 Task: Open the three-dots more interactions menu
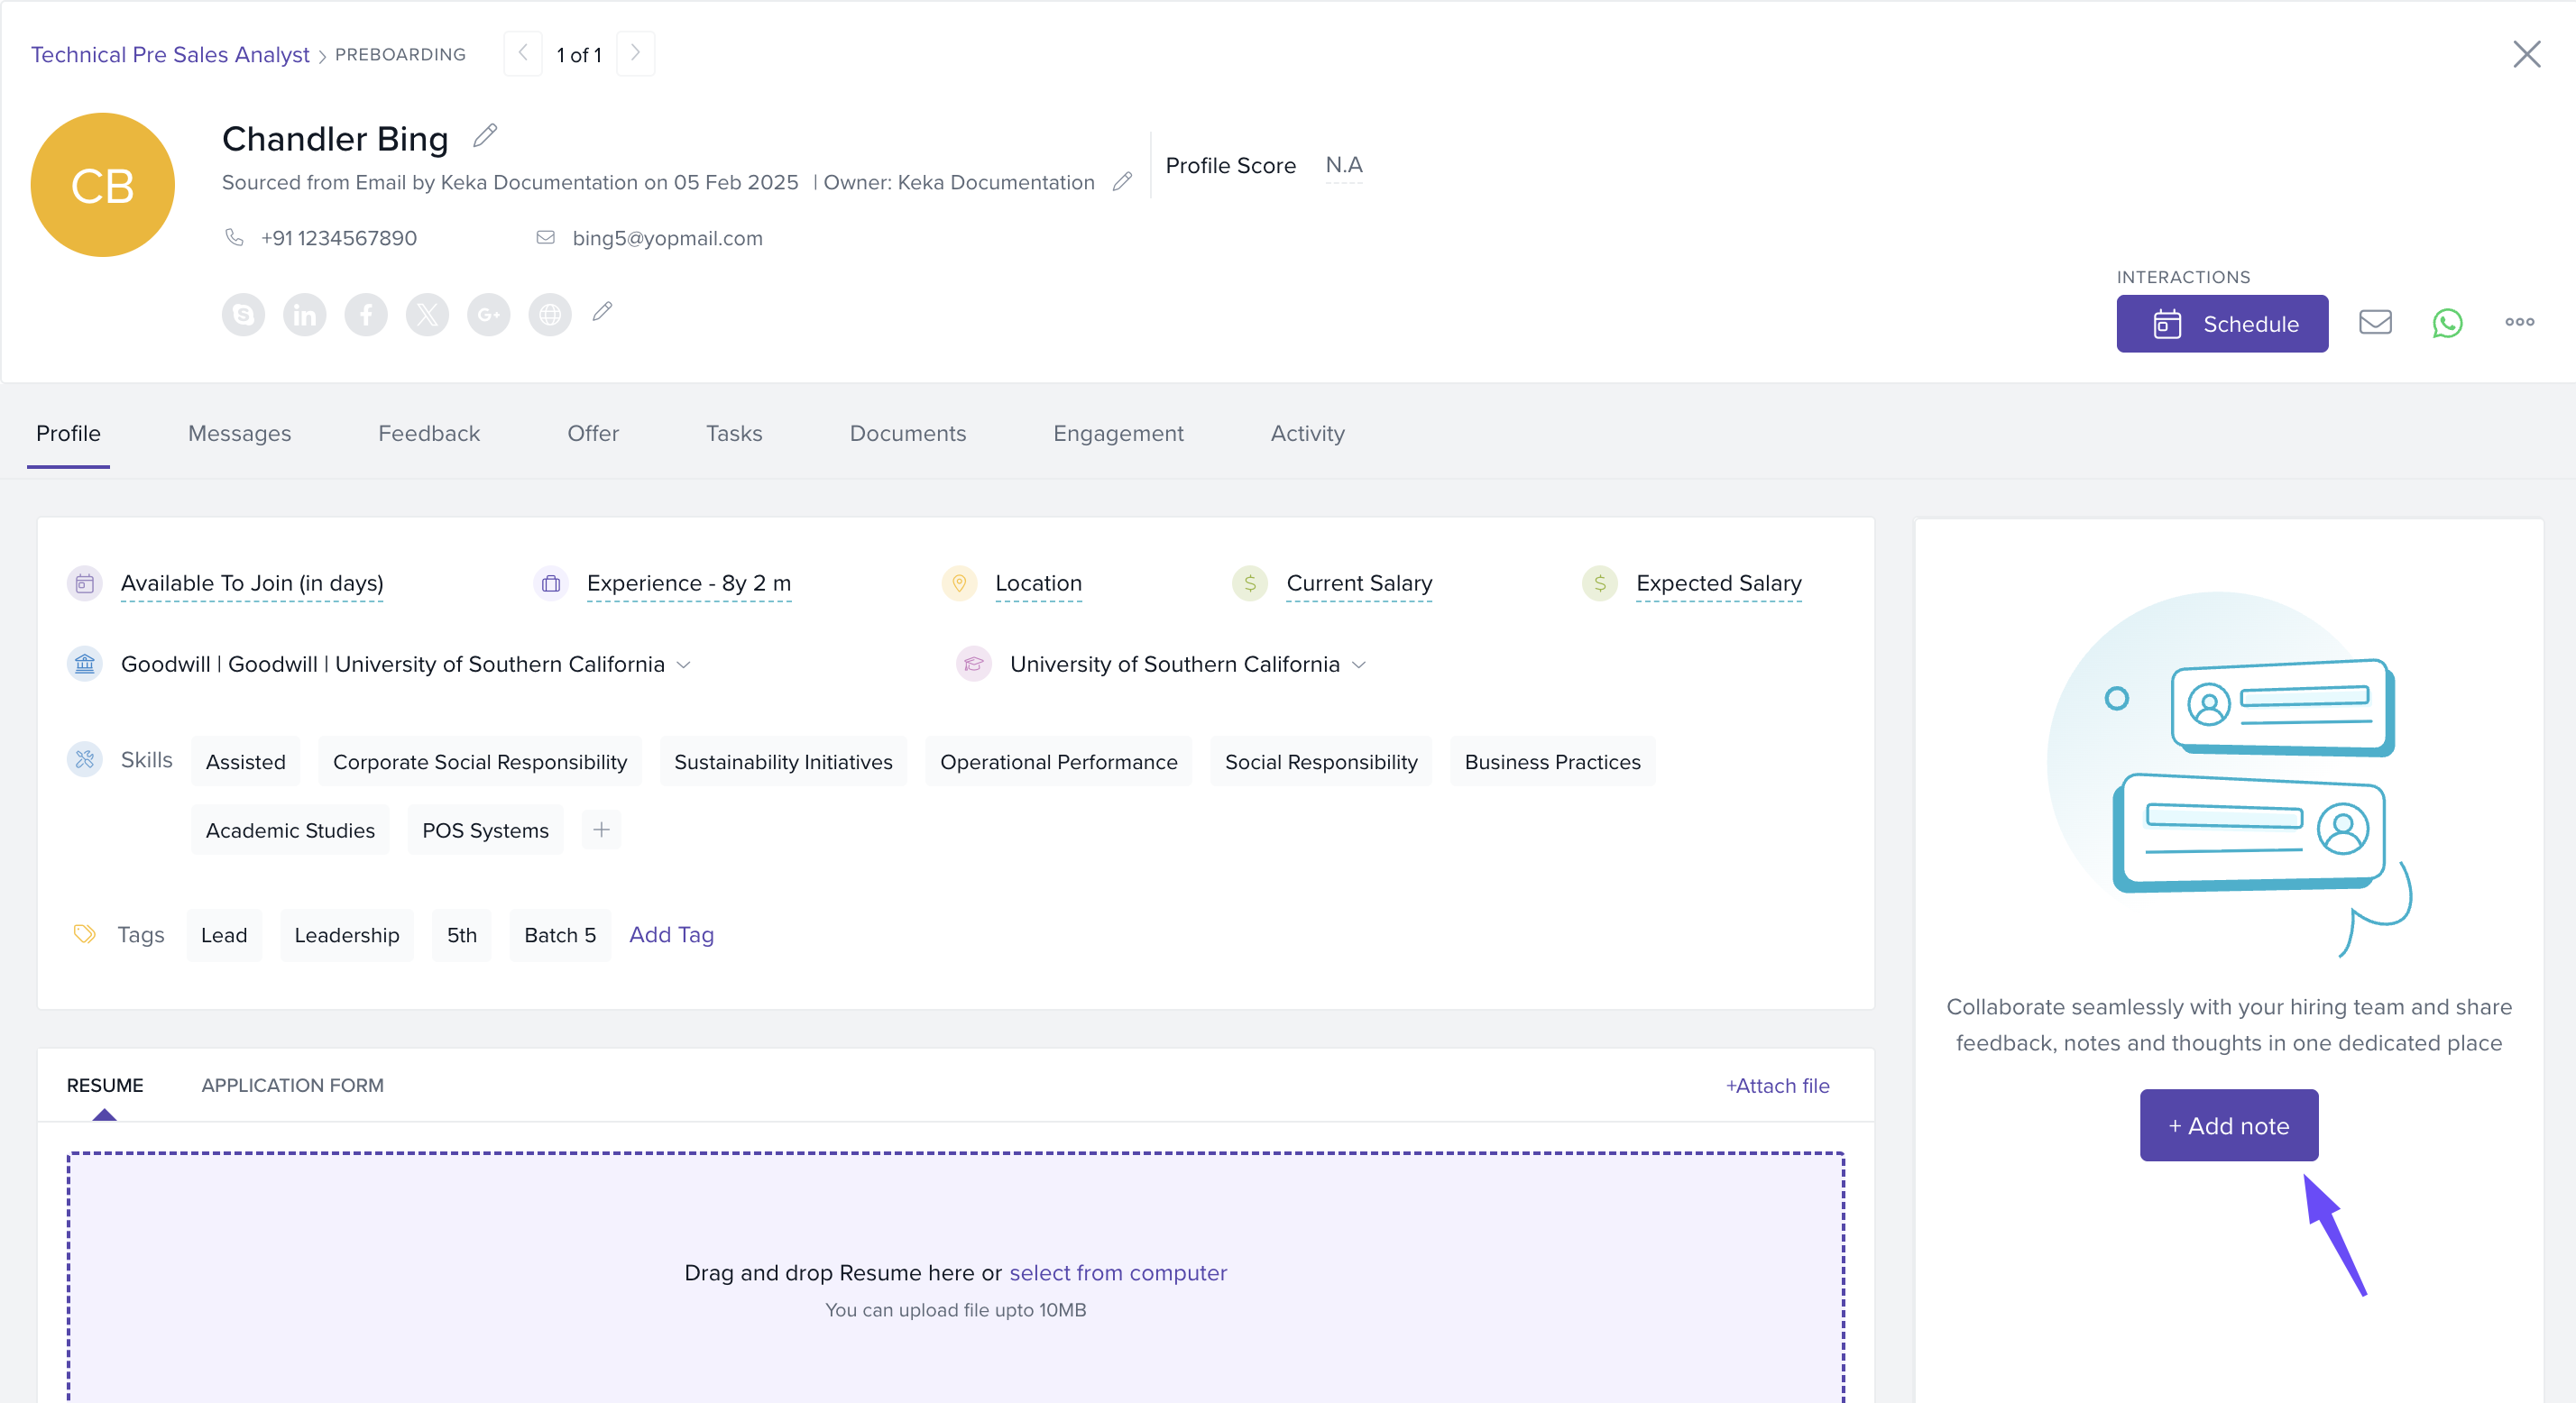coord(2519,322)
